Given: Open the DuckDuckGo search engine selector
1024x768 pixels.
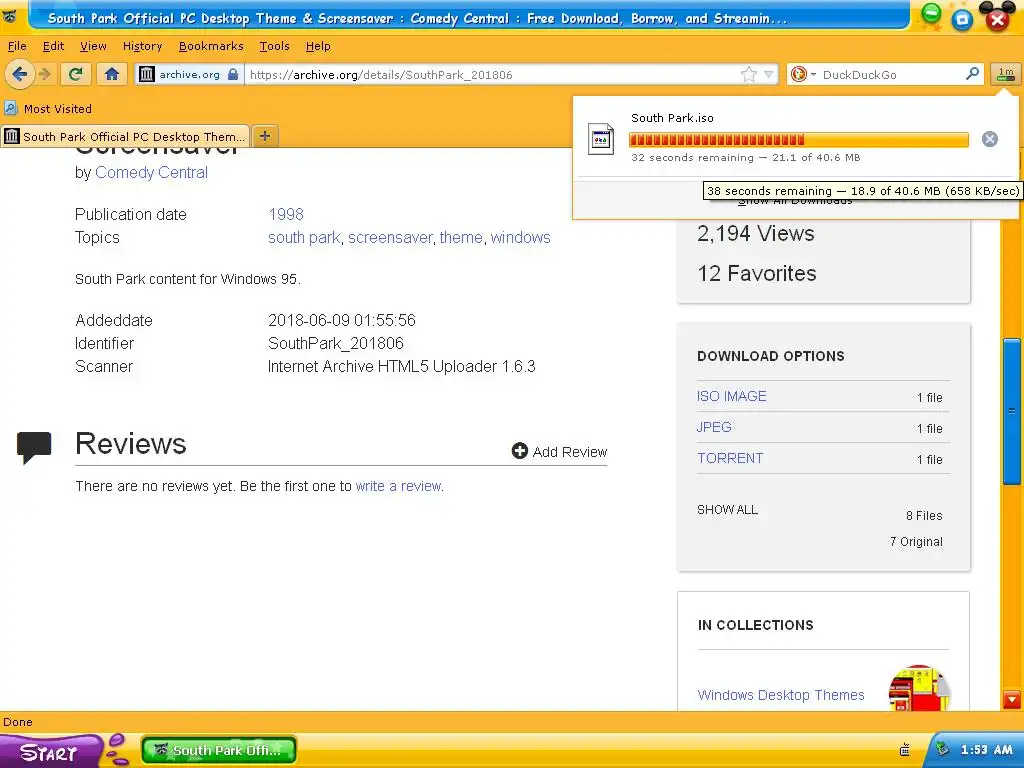Looking at the screenshot, I should pos(803,74).
